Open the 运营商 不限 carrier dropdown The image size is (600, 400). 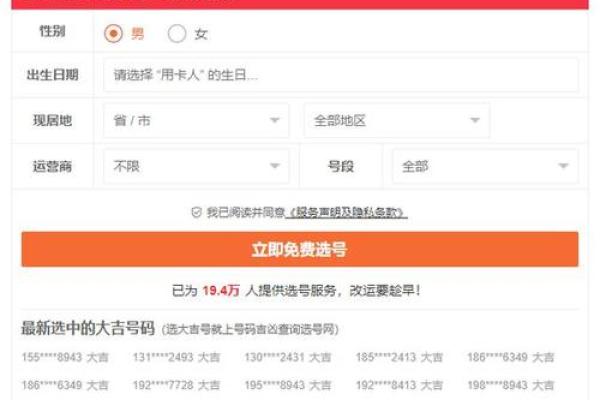pyautogui.click(x=196, y=166)
